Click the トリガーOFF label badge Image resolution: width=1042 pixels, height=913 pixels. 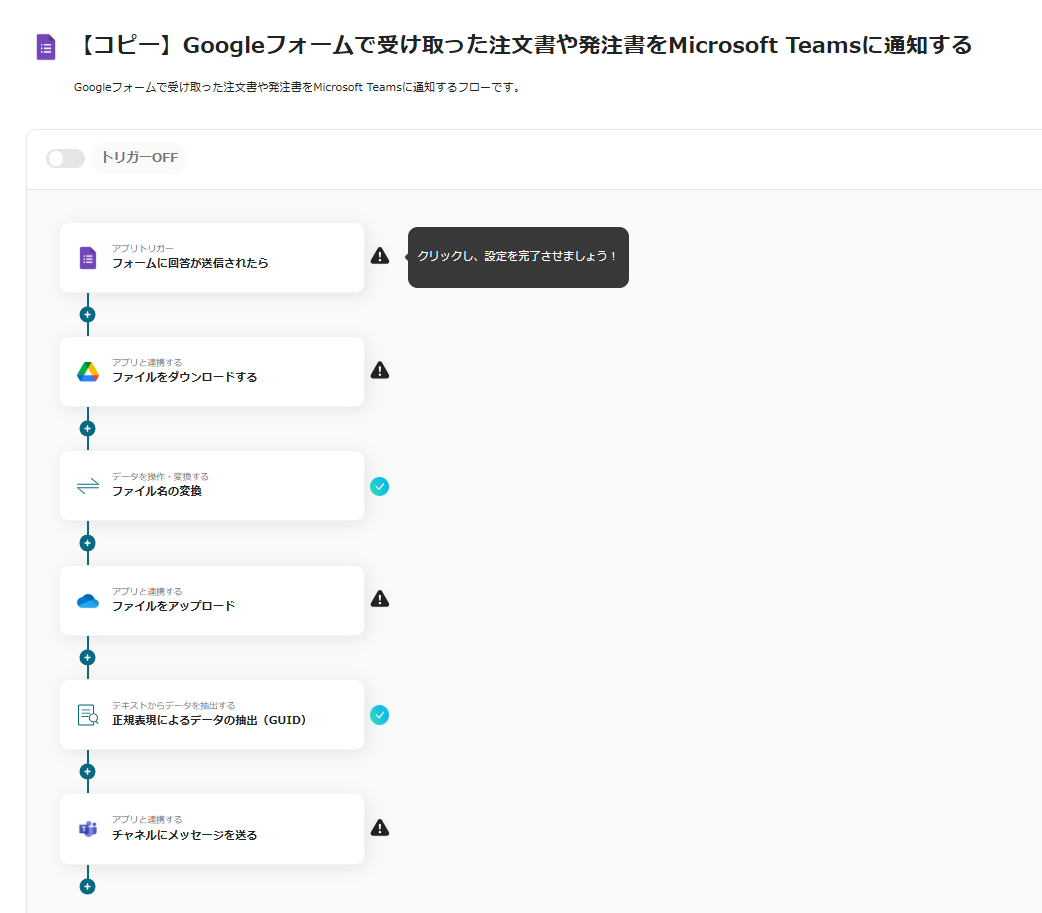point(139,158)
